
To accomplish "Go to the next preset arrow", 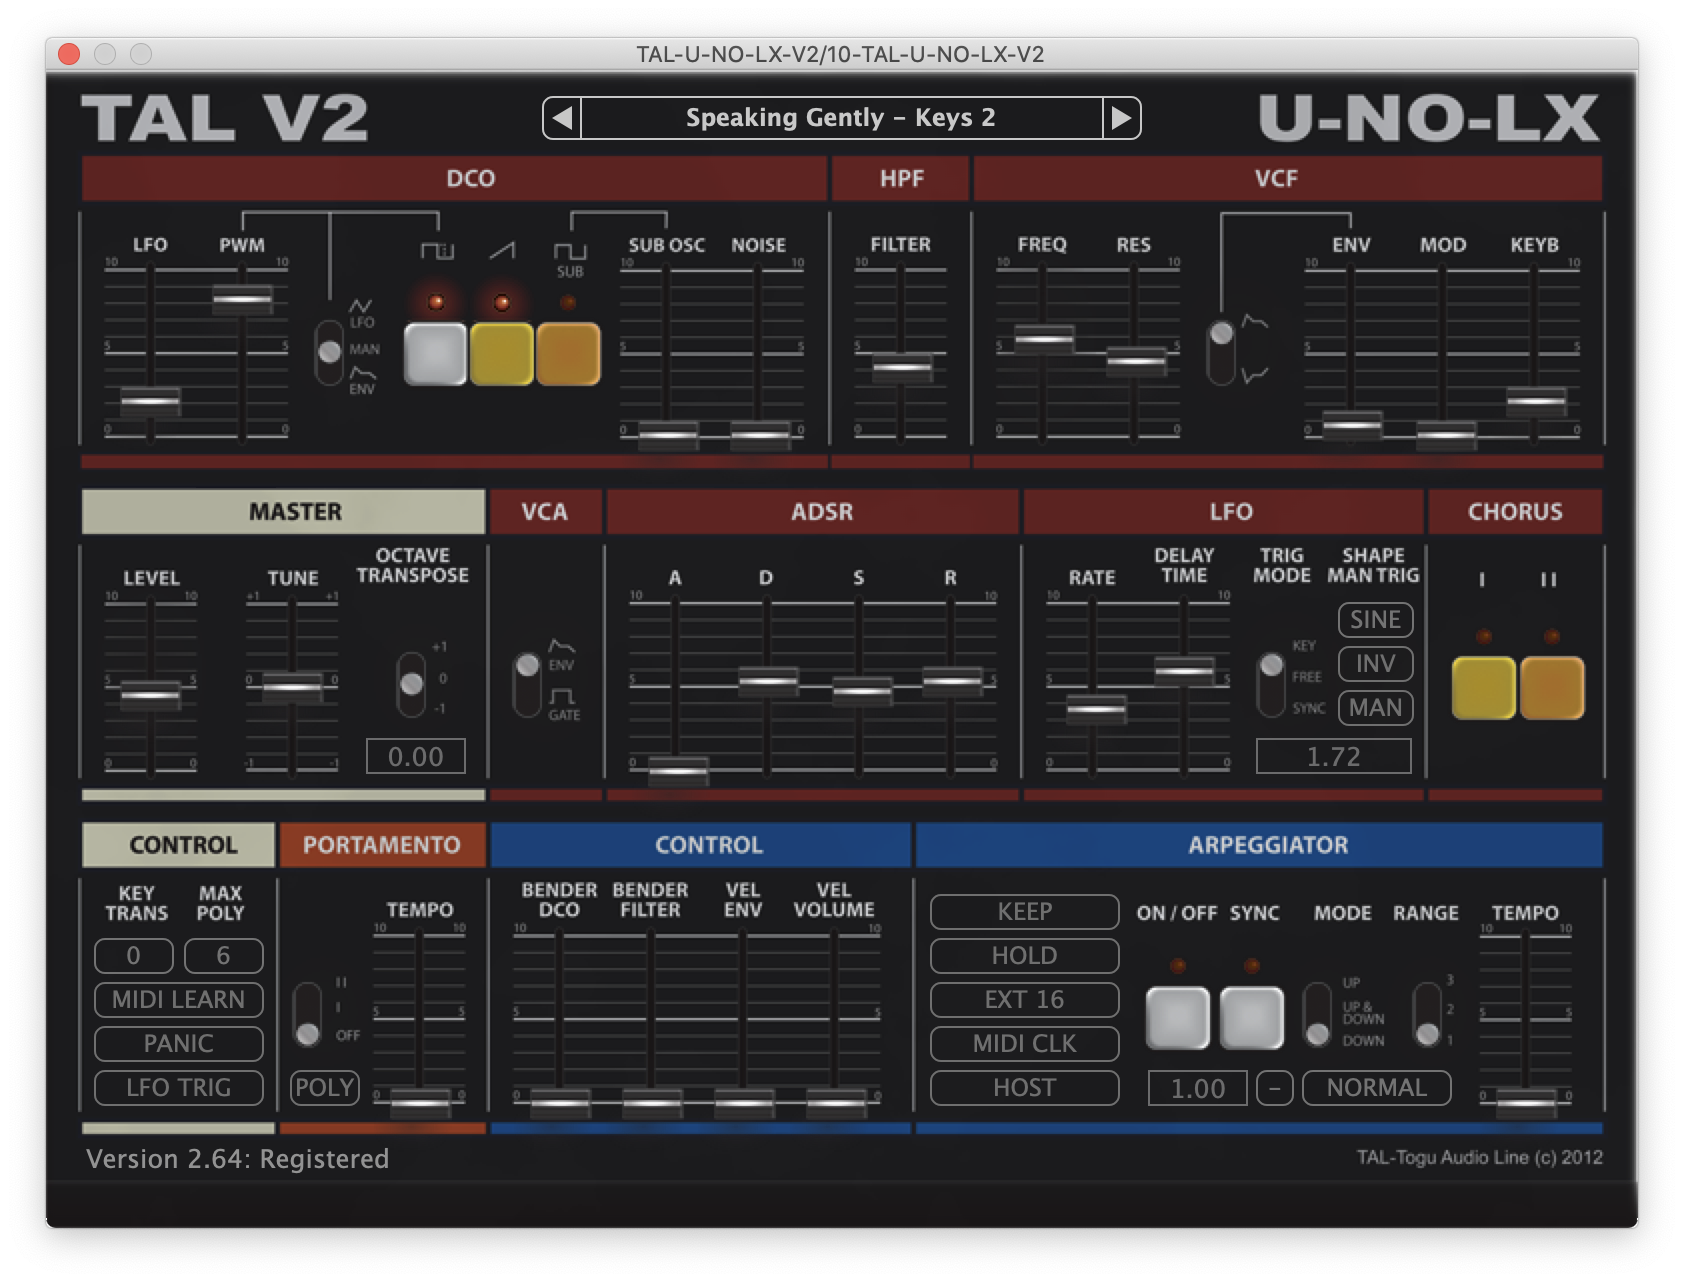I will tap(1121, 118).
